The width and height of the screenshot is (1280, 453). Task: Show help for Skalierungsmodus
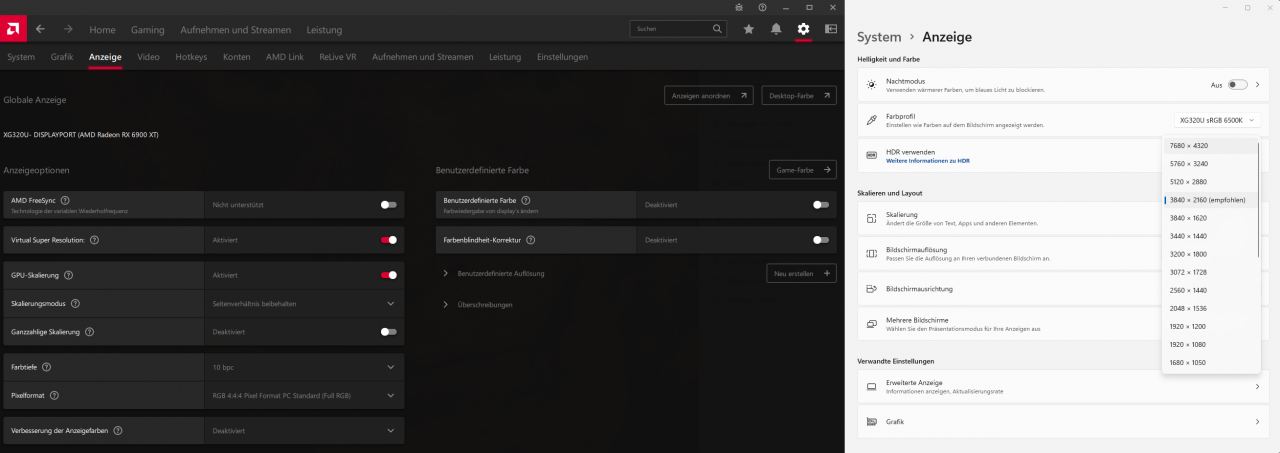(x=75, y=303)
